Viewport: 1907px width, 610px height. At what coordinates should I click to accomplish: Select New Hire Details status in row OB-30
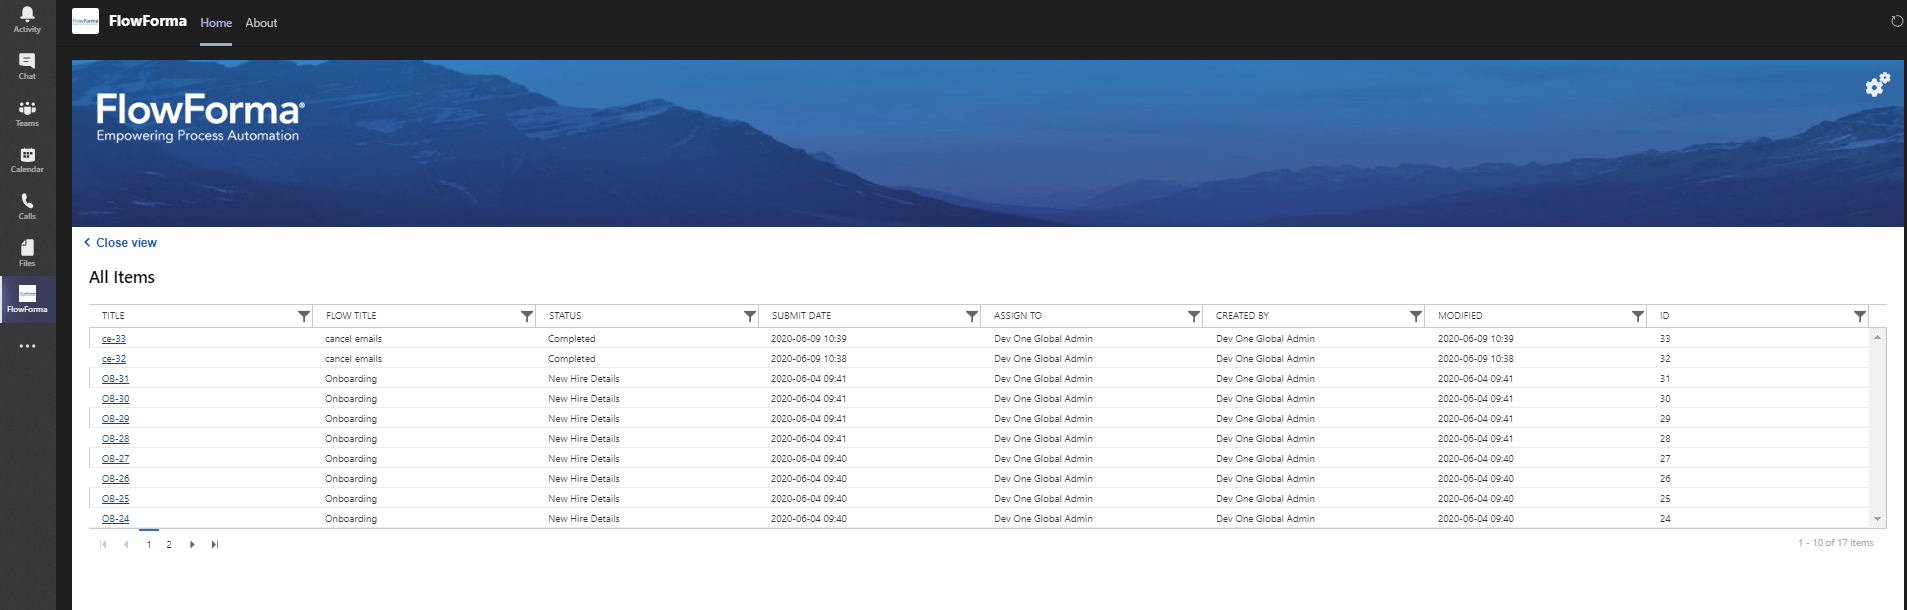583,399
